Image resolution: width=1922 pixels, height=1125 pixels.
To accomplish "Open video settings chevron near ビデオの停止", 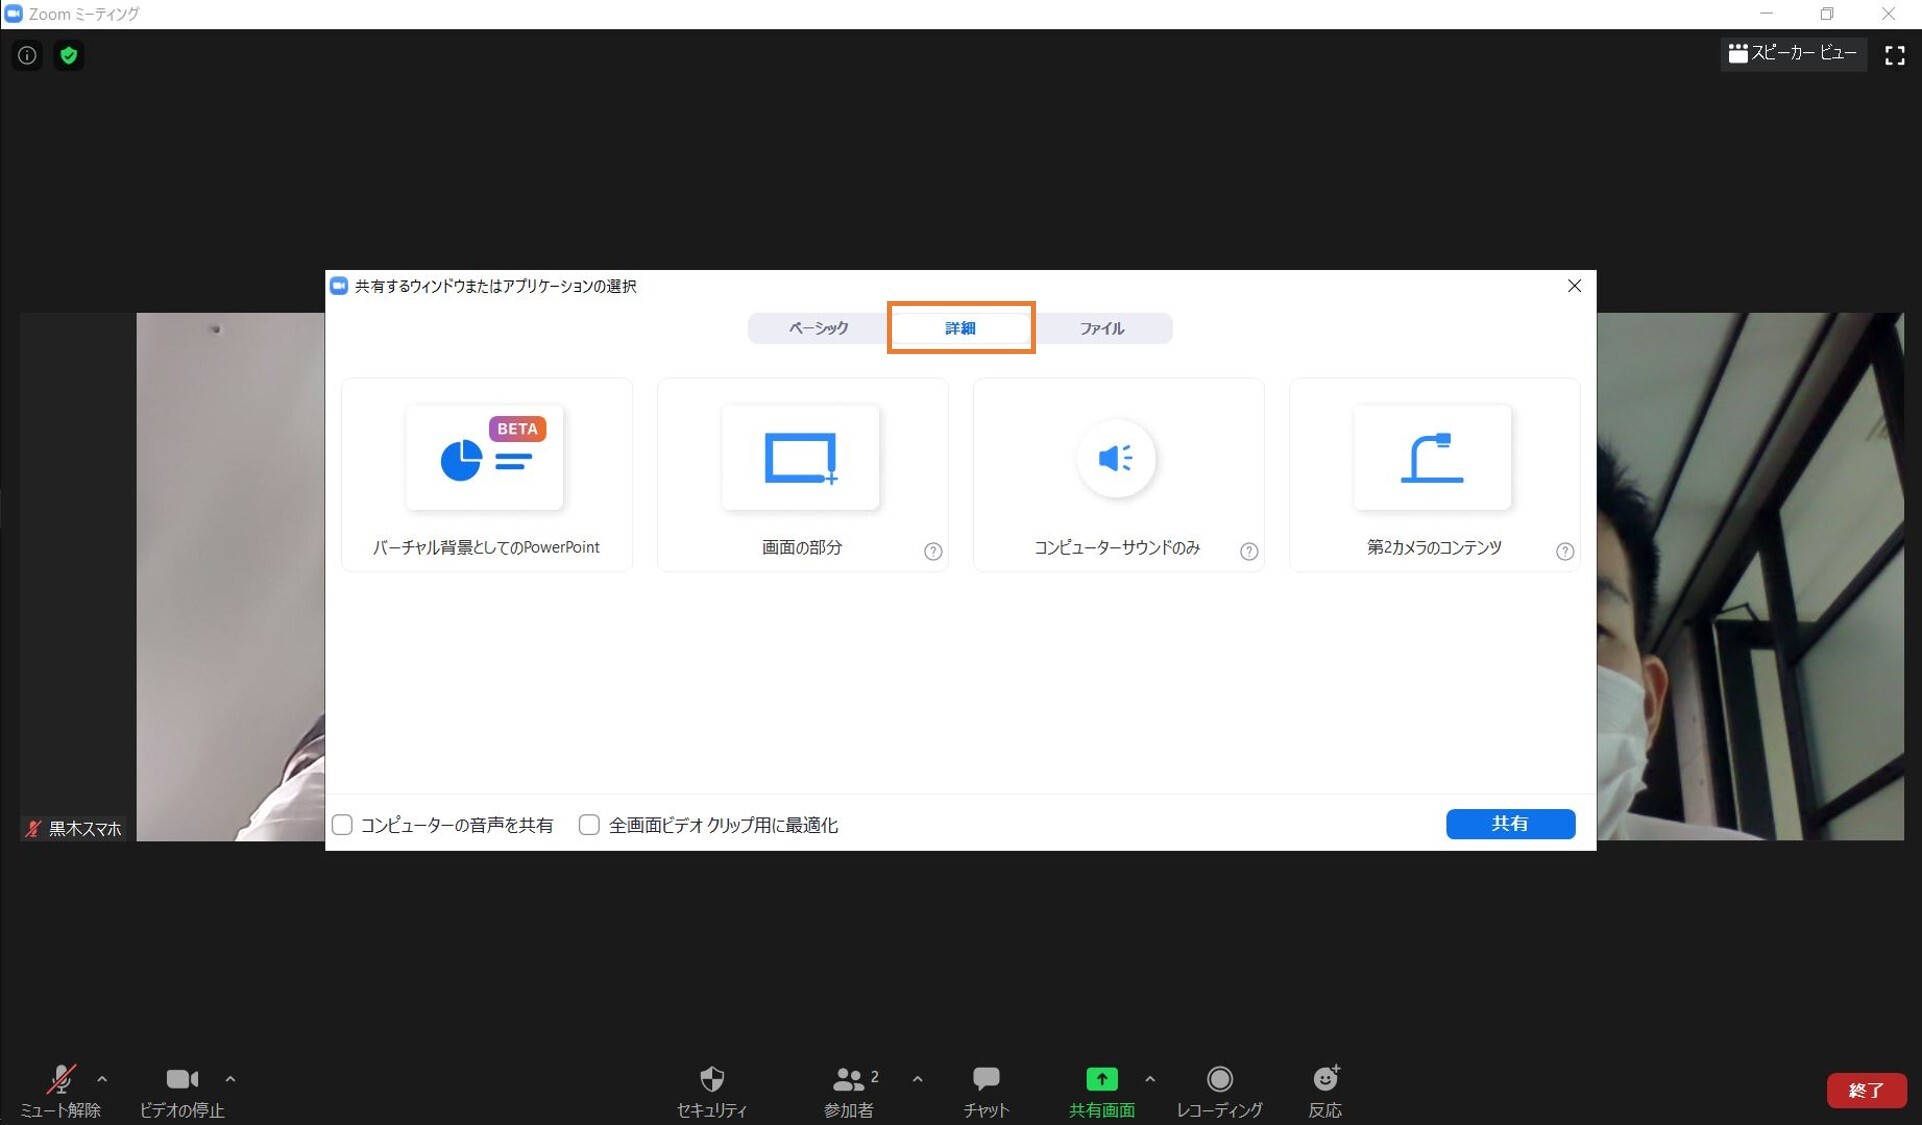I will (230, 1080).
